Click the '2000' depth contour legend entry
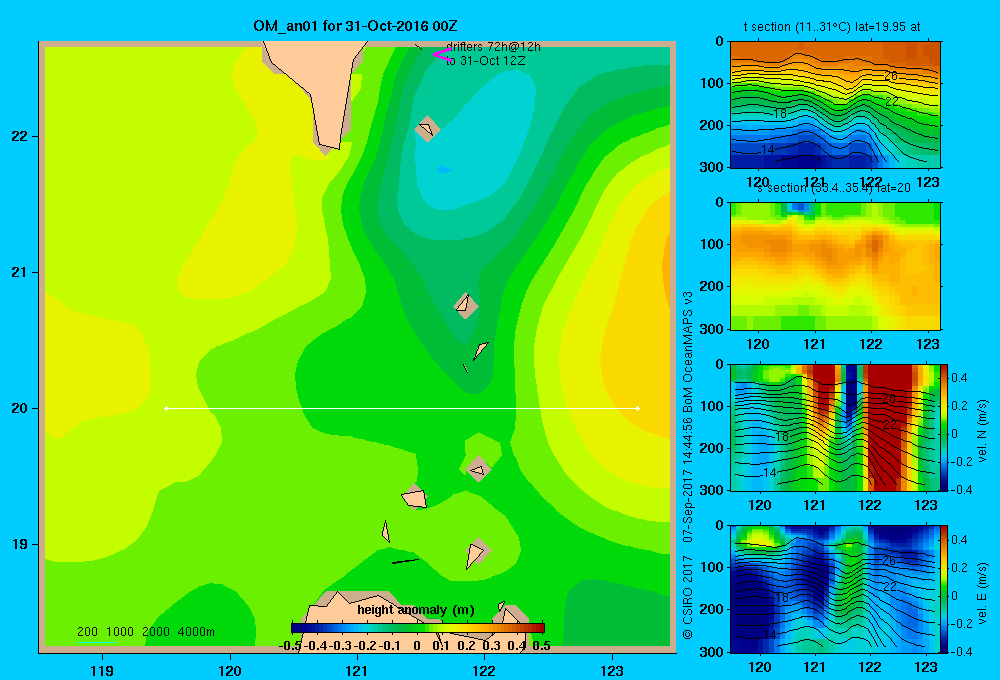The height and width of the screenshot is (680, 1000). click(x=156, y=632)
